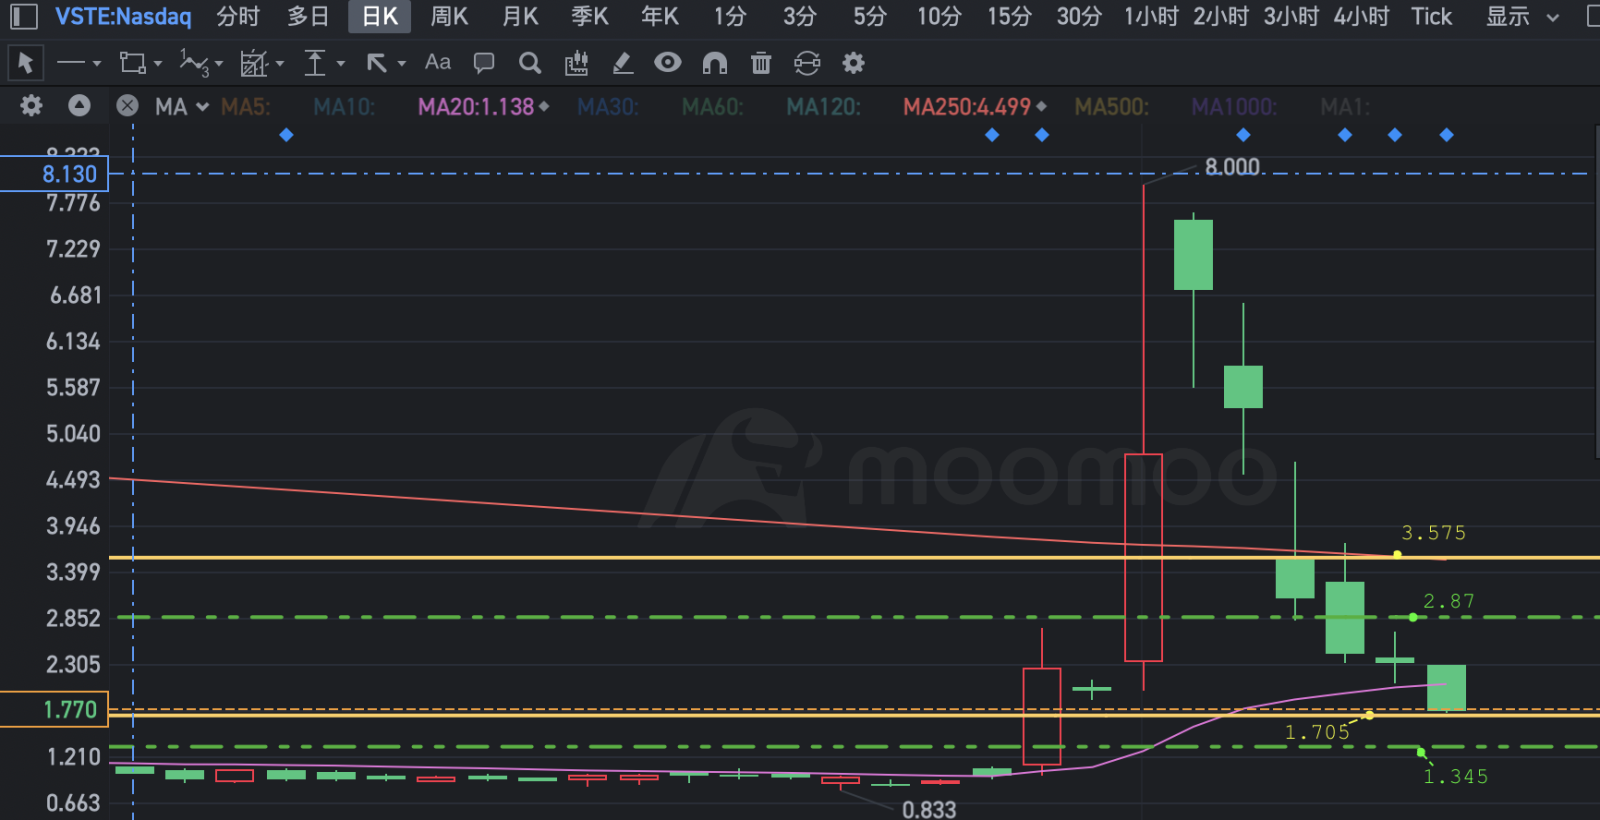The height and width of the screenshot is (820, 1600).
Task: Click first blue diamond event marker
Action: 286,135
